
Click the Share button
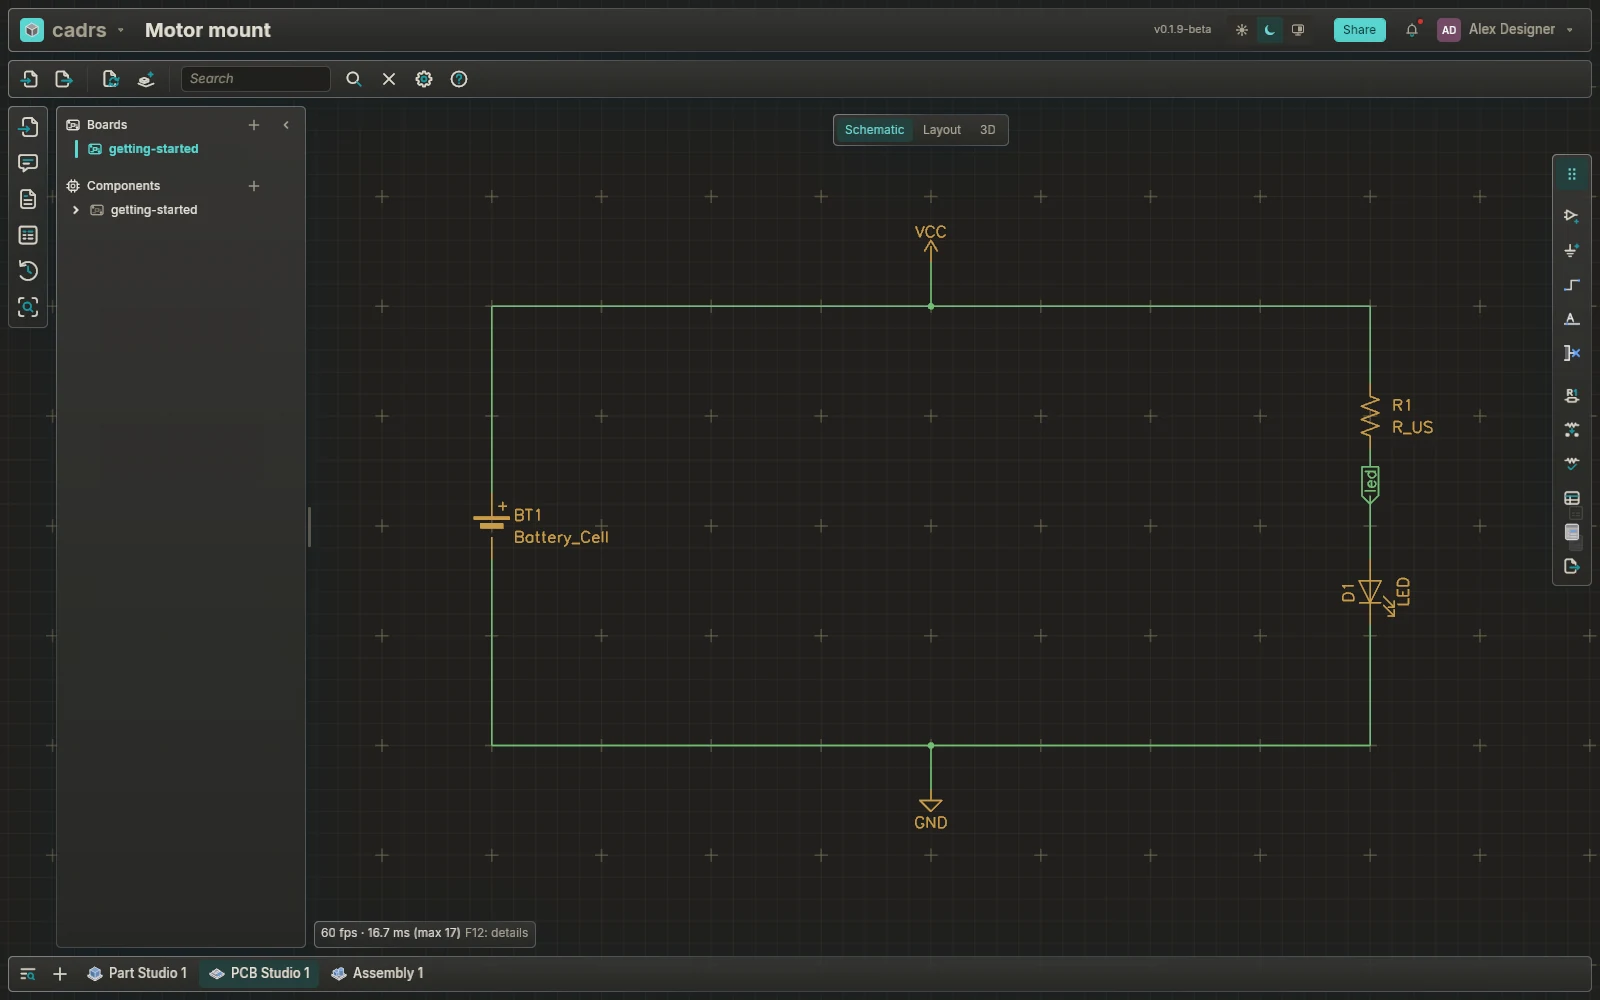coord(1359,30)
